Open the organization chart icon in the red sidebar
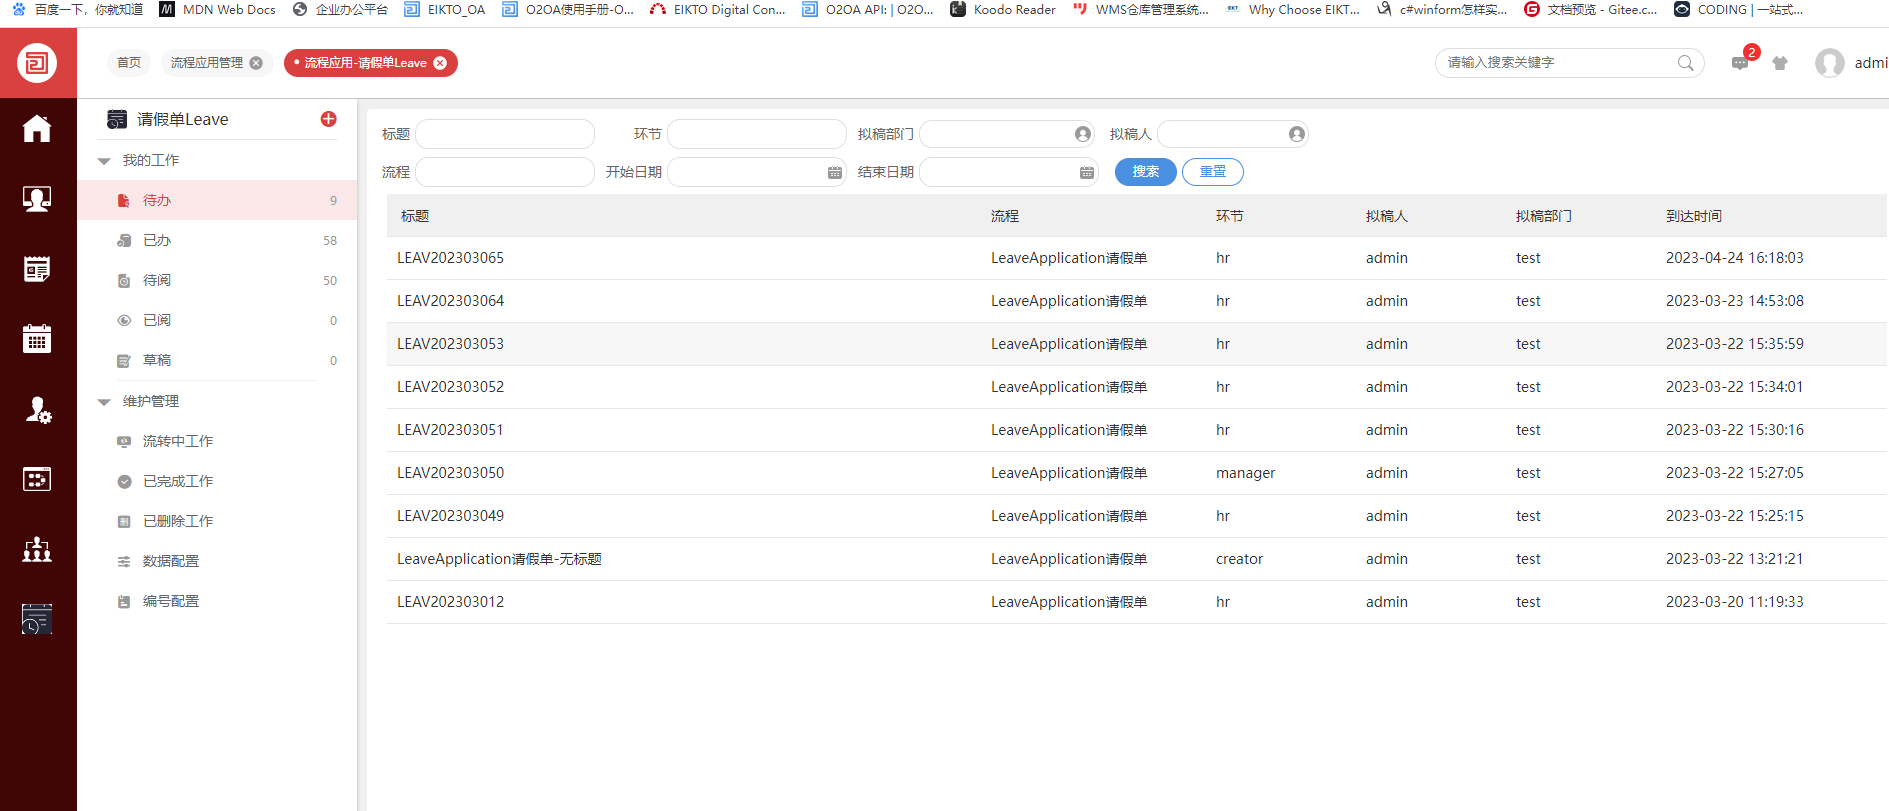This screenshot has width=1889, height=811. tap(37, 549)
